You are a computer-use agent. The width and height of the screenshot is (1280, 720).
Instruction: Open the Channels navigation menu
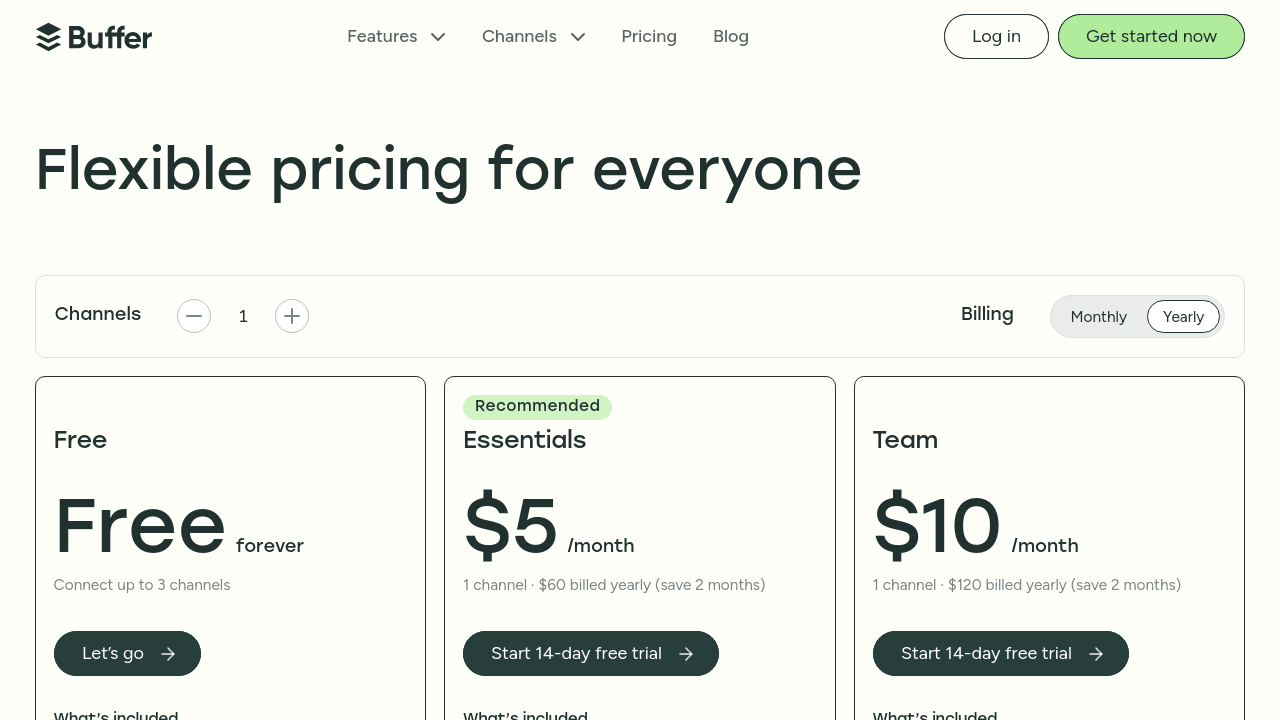[x=519, y=37]
